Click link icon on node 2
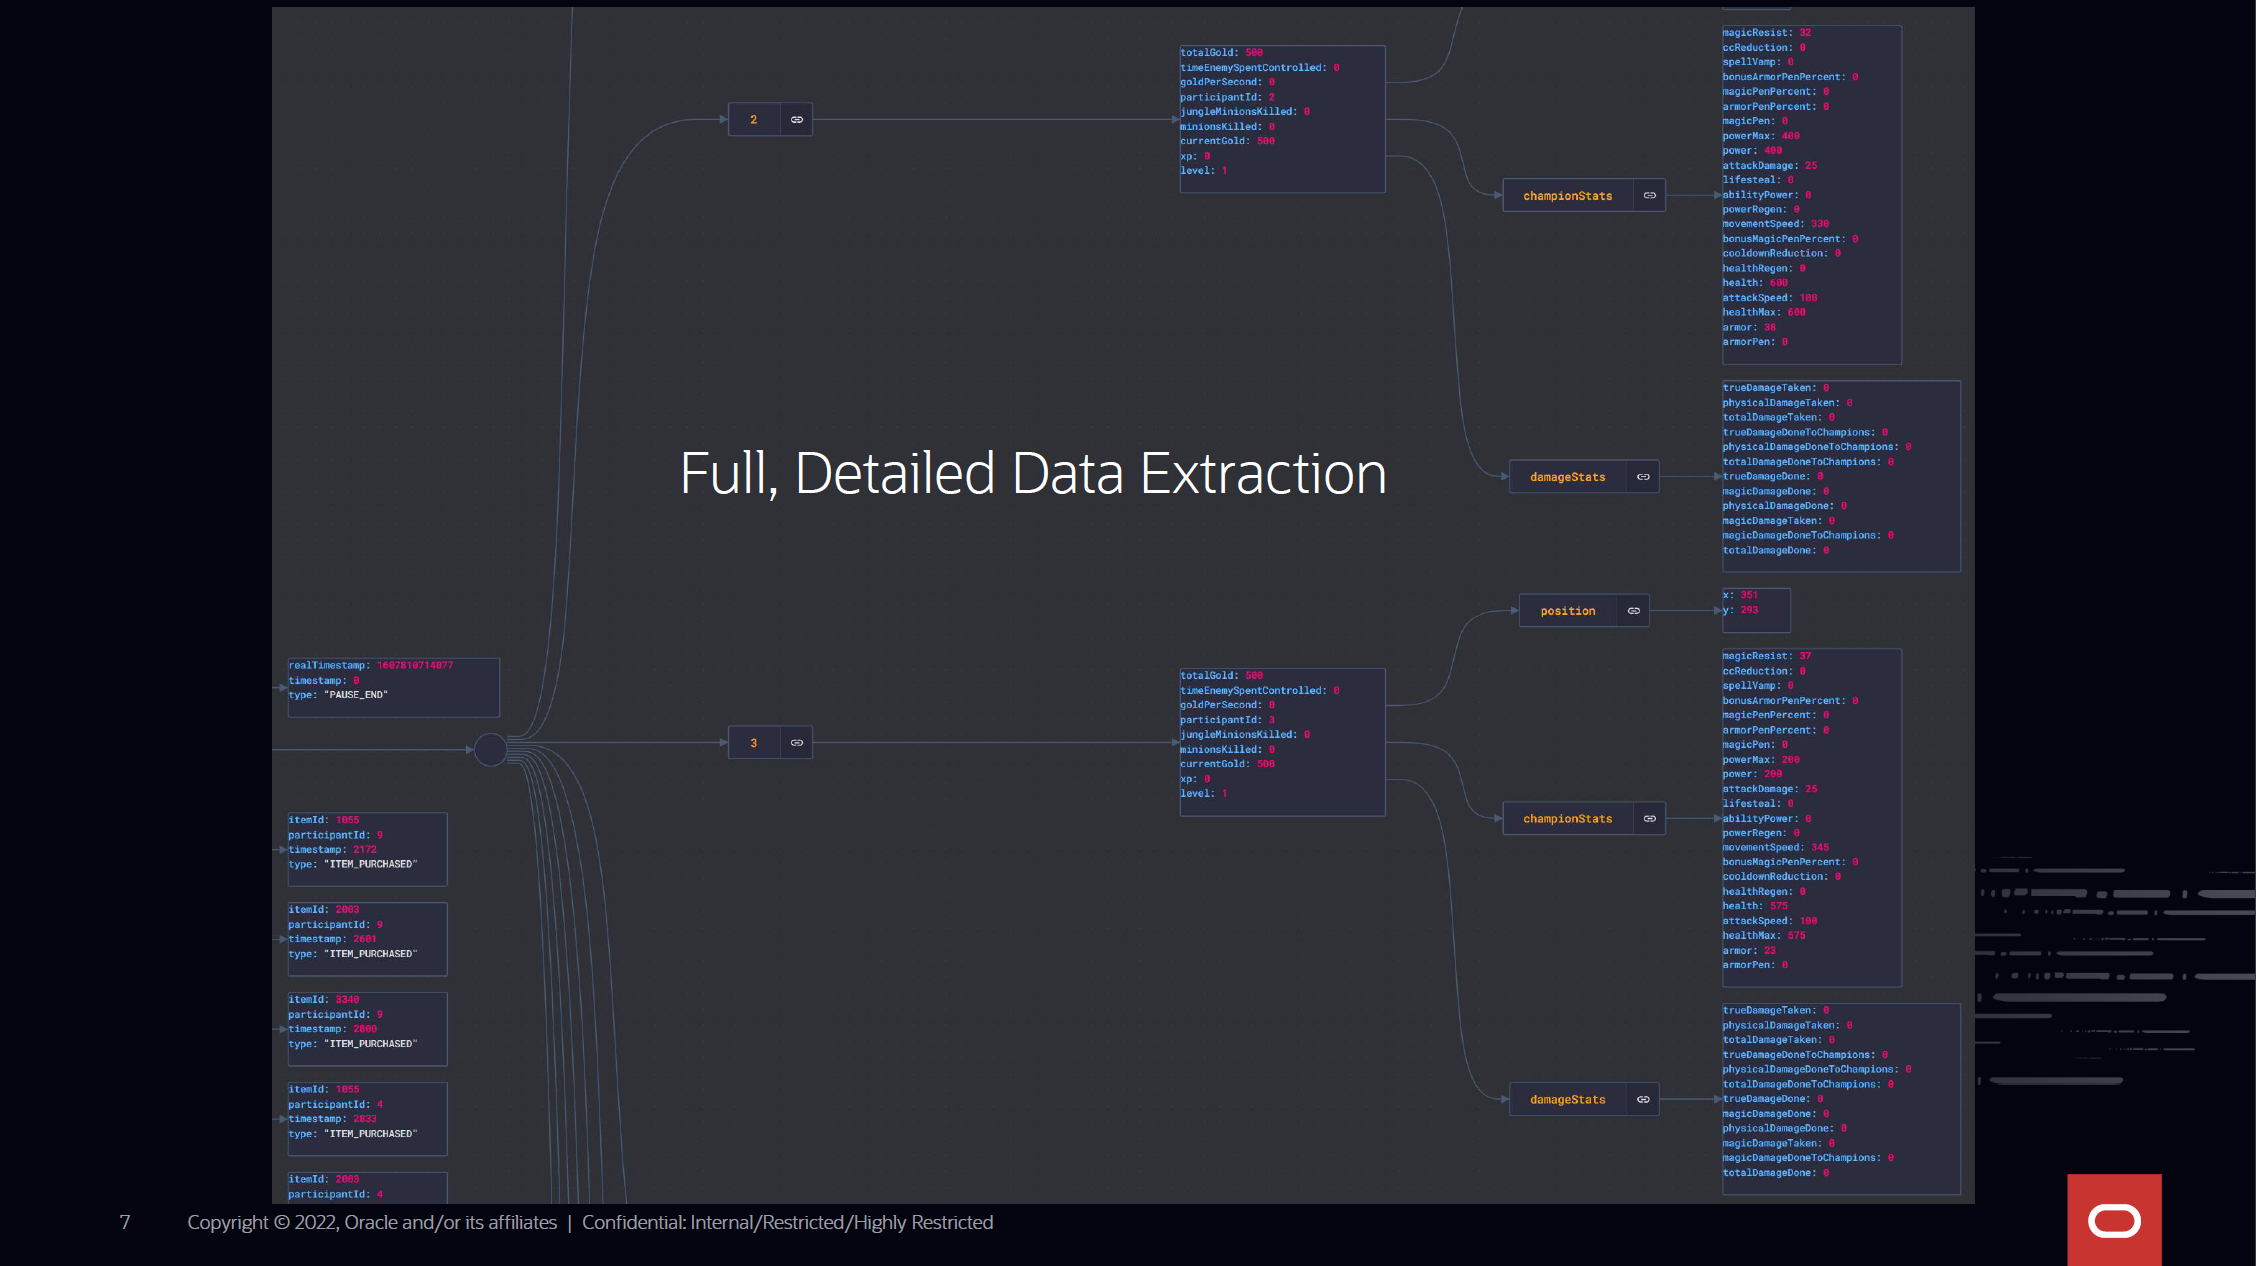2256x1266 pixels. click(797, 120)
